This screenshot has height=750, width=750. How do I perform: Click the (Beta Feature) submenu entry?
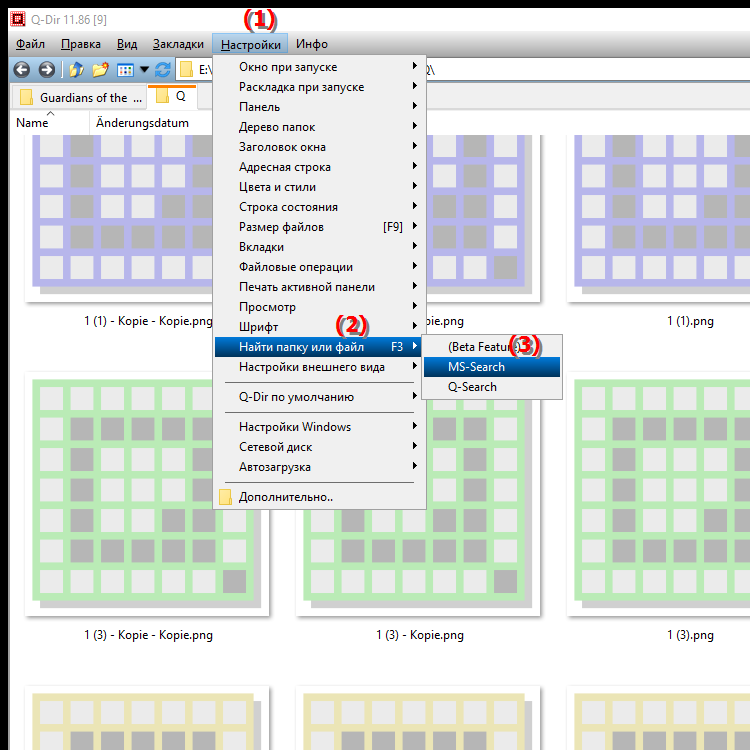pos(492,347)
